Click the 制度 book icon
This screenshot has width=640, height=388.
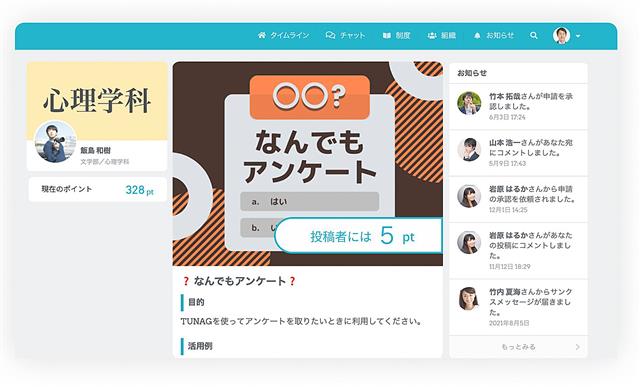387,35
